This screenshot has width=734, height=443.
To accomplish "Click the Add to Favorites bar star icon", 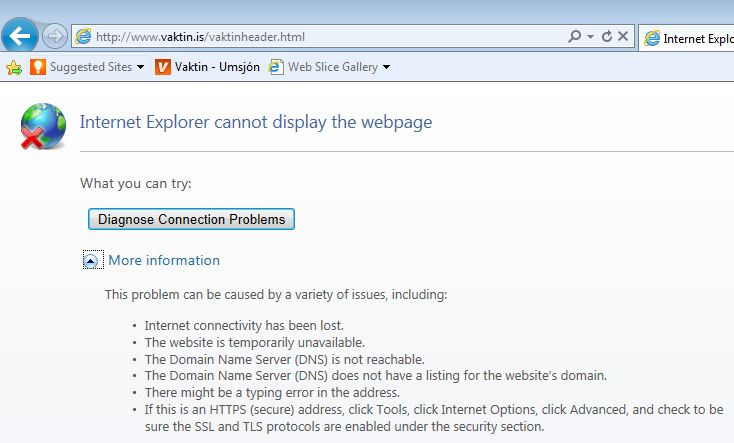I will point(14,67).
